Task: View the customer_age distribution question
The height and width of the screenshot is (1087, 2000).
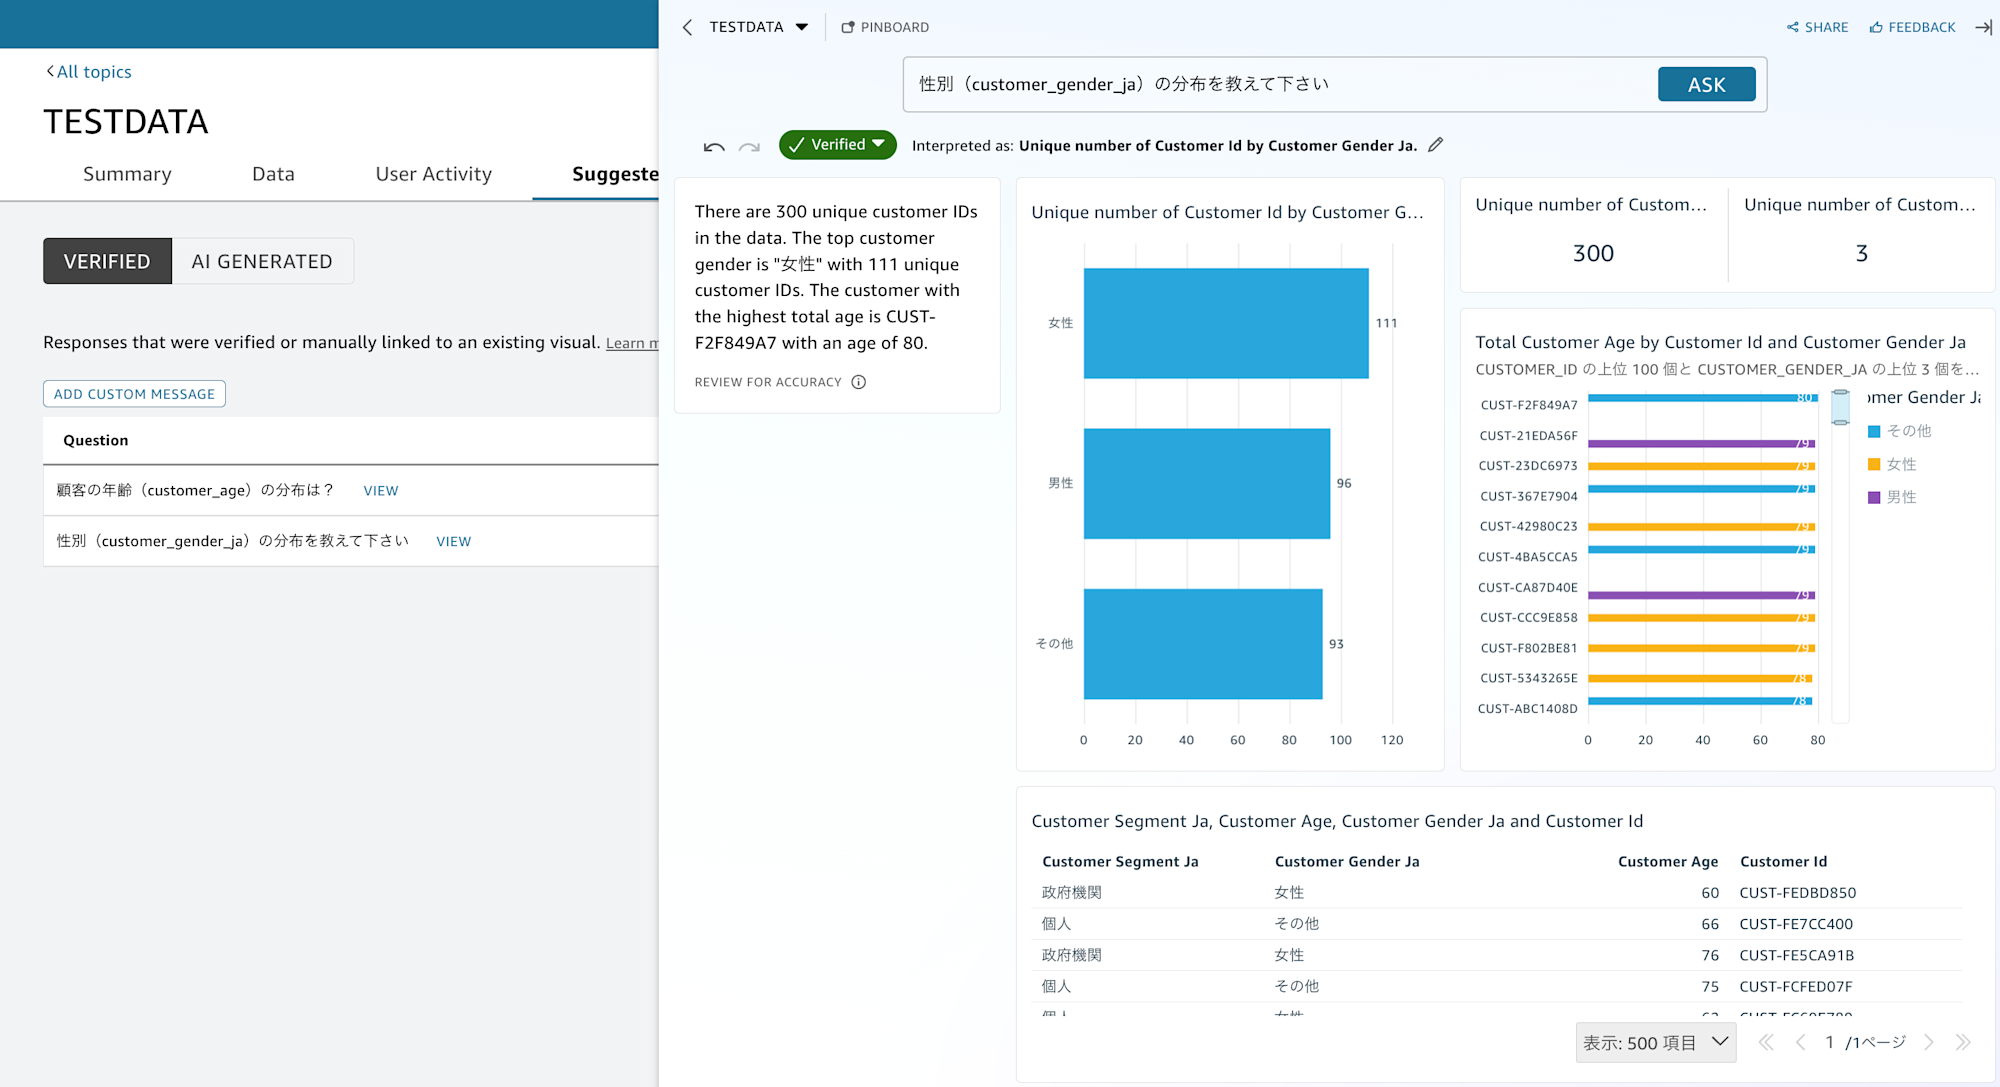Action: coord(381,490)
